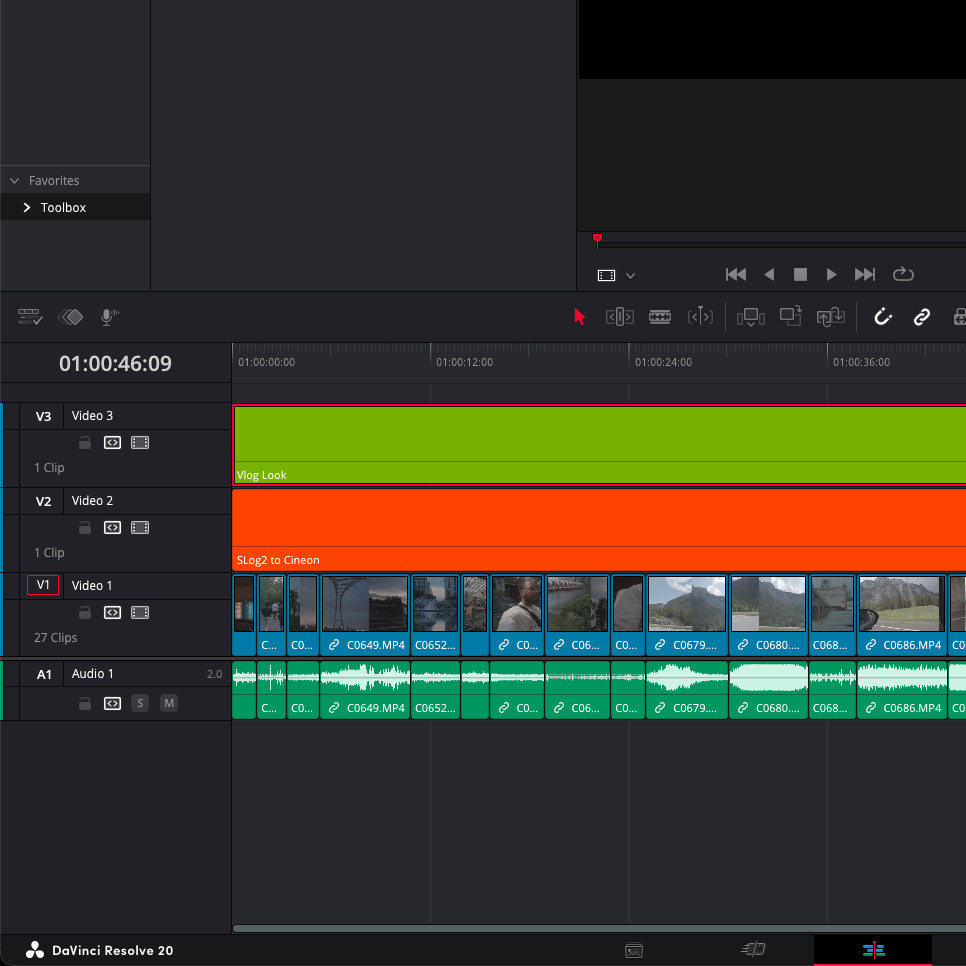Expand the Toolbox item
966x966 pixels.
[x=27, y=207]
